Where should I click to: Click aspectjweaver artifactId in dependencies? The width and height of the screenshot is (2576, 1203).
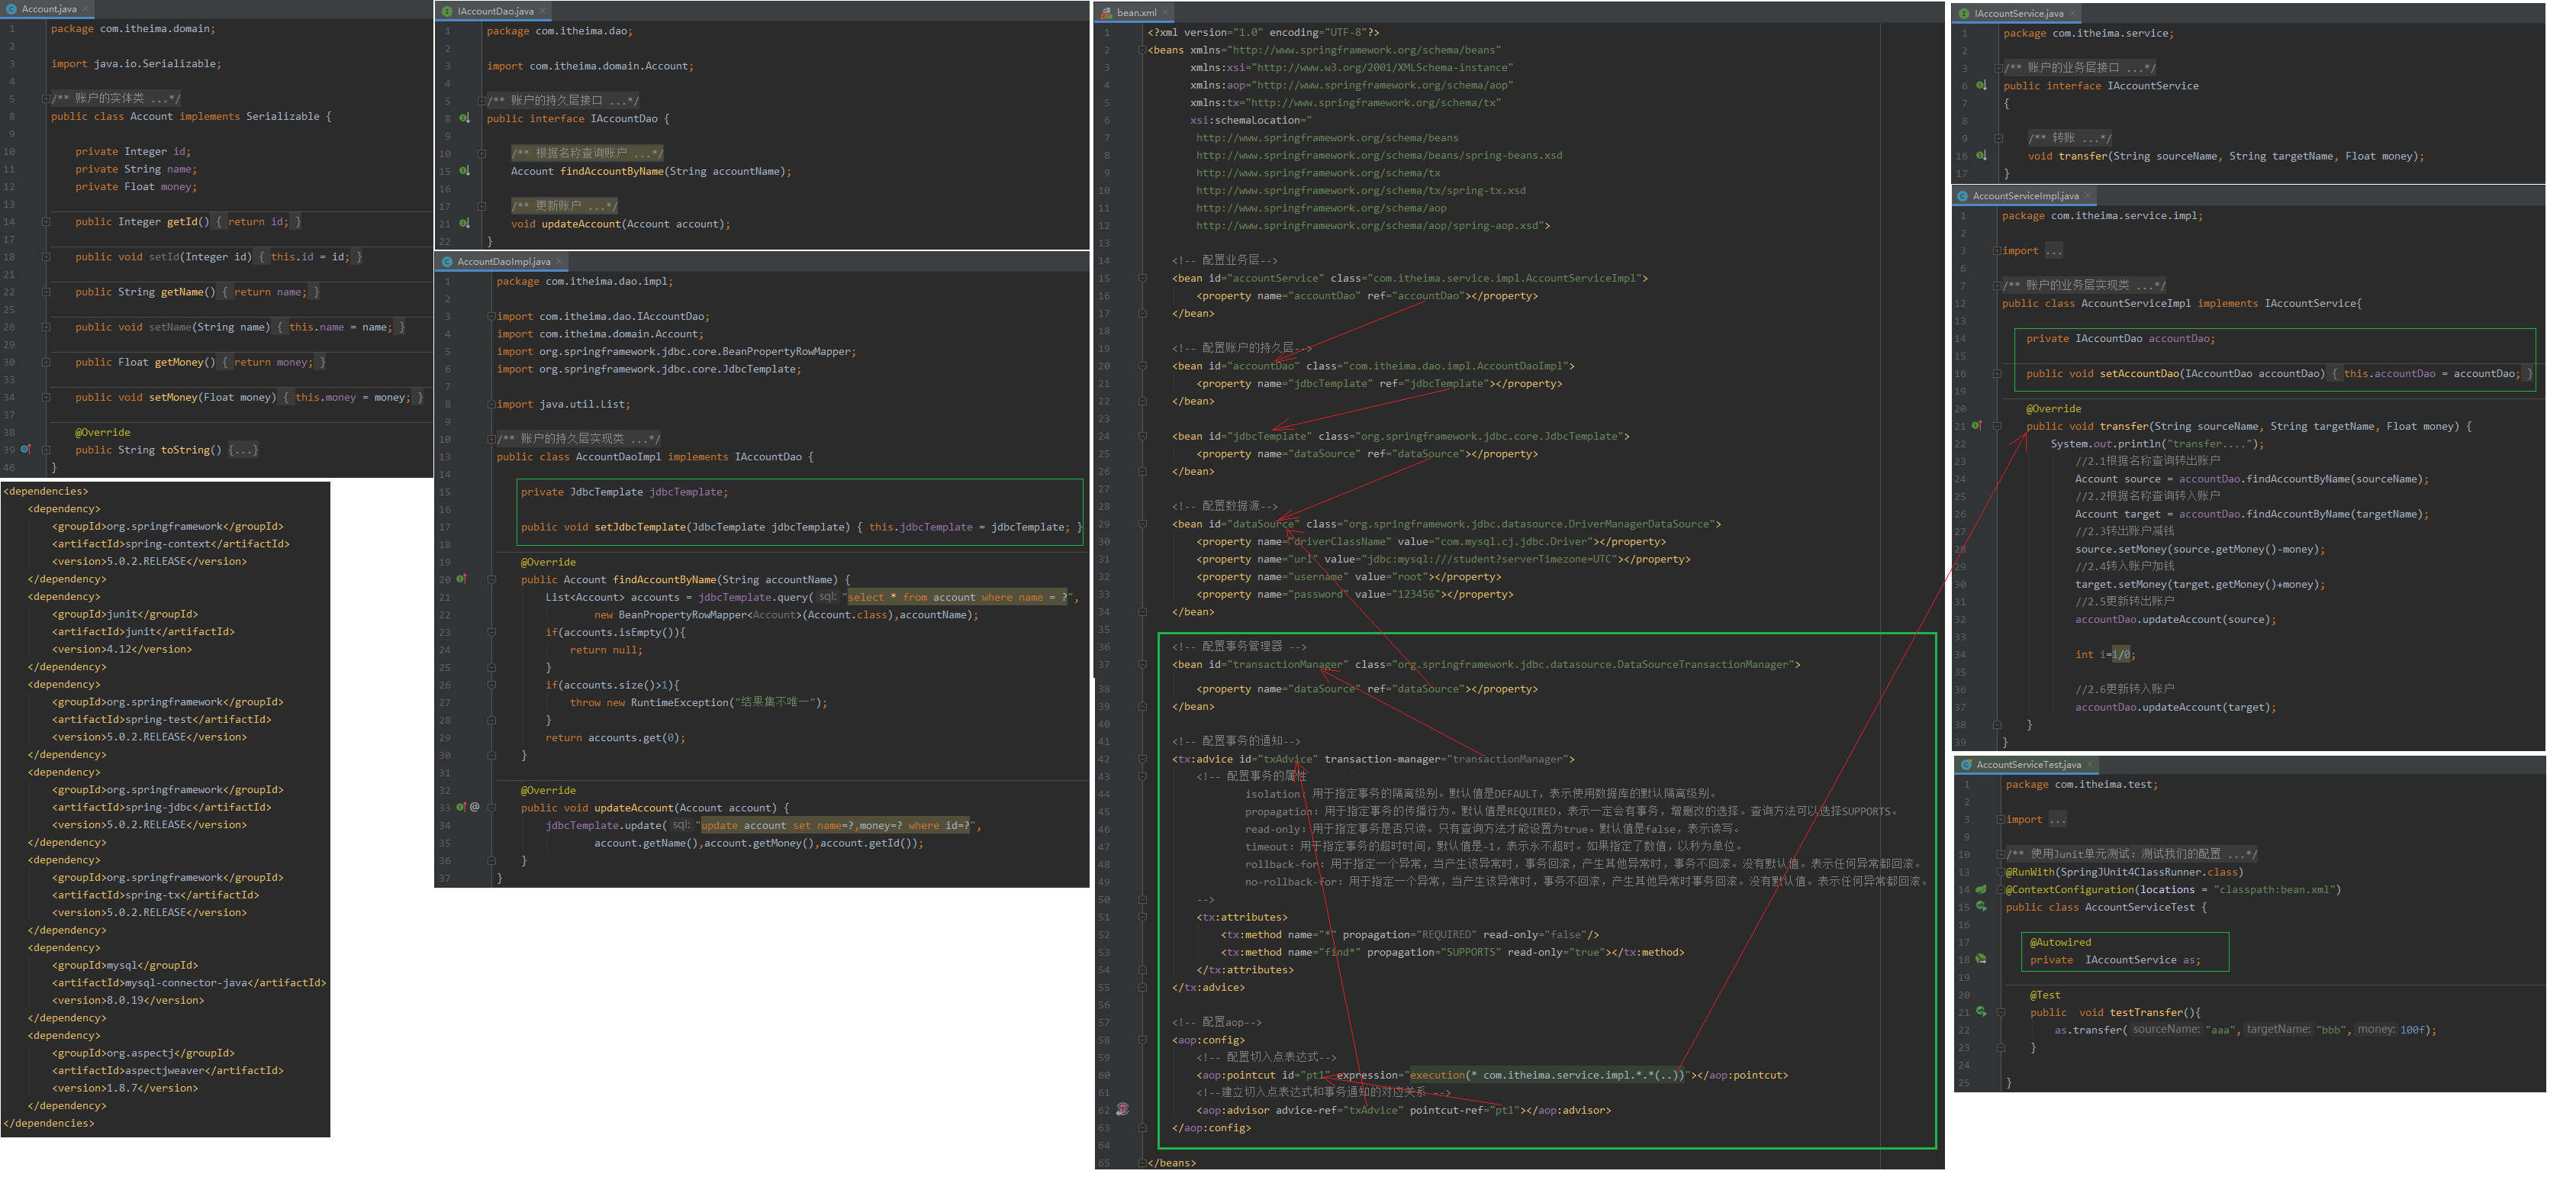click(x=165, y=1071)
